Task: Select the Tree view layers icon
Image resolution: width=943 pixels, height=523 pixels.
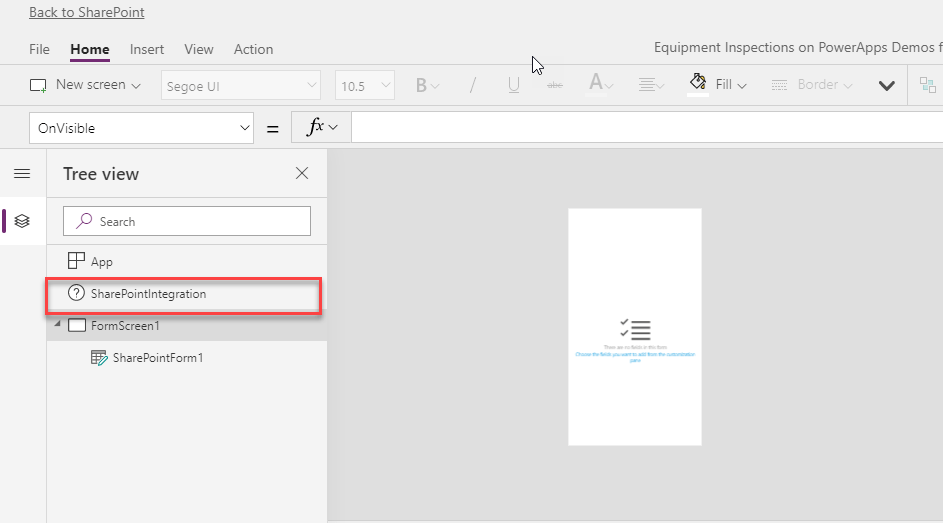Action: (22, 221)
